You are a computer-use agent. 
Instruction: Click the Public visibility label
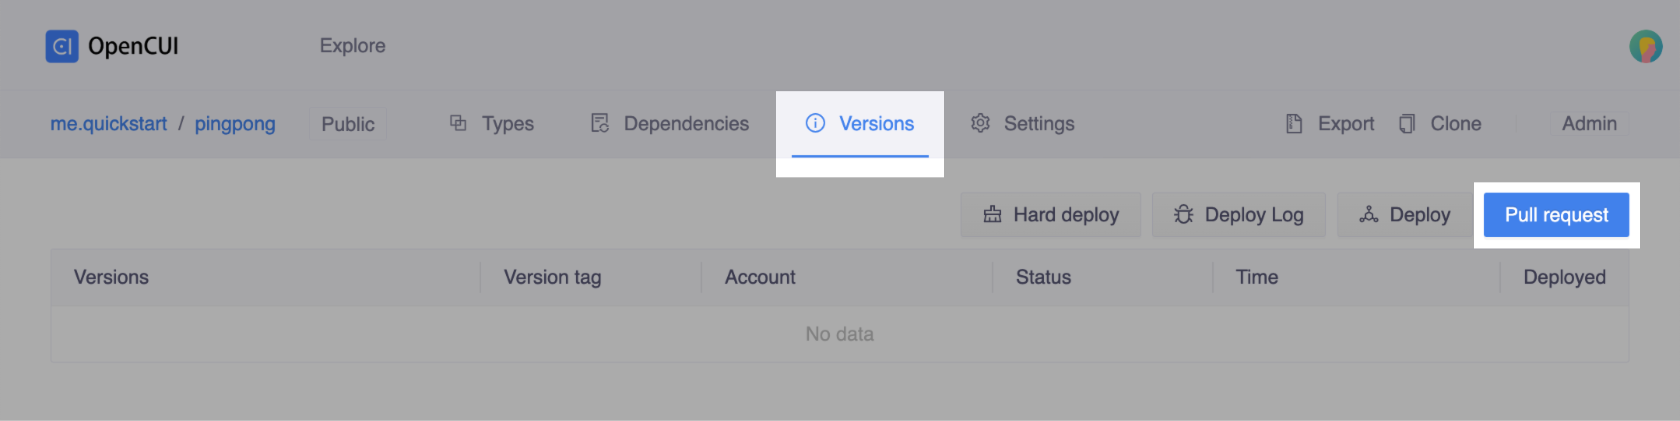click(x=348, y=124)
